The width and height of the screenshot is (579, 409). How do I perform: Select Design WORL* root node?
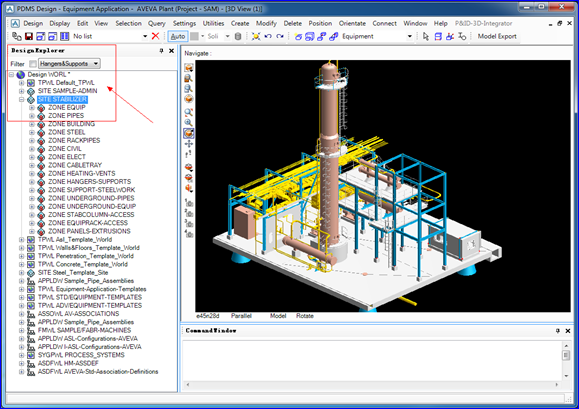pos(49,75)
